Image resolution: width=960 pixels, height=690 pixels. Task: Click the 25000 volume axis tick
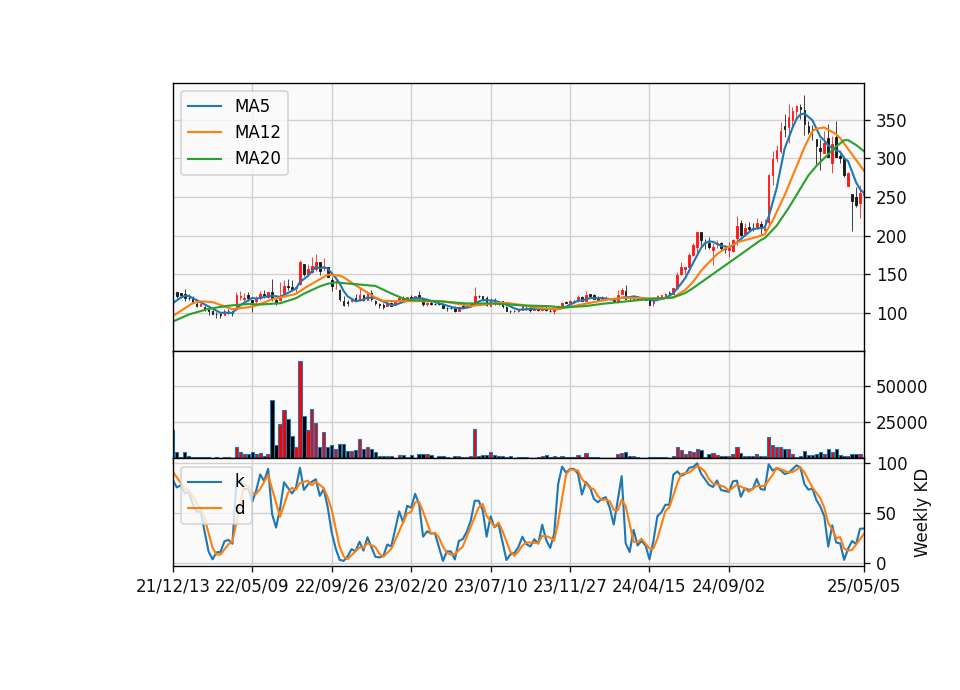901,423
